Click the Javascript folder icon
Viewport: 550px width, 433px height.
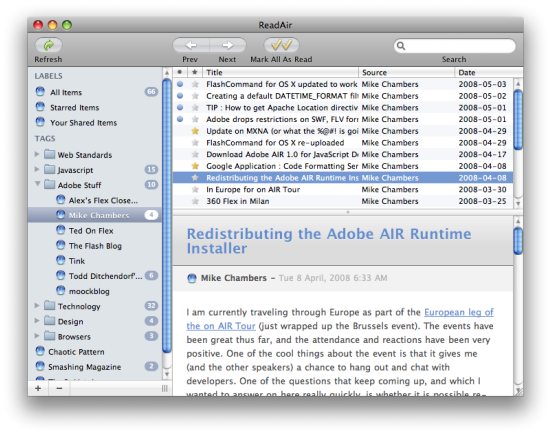tap(50, 169)
